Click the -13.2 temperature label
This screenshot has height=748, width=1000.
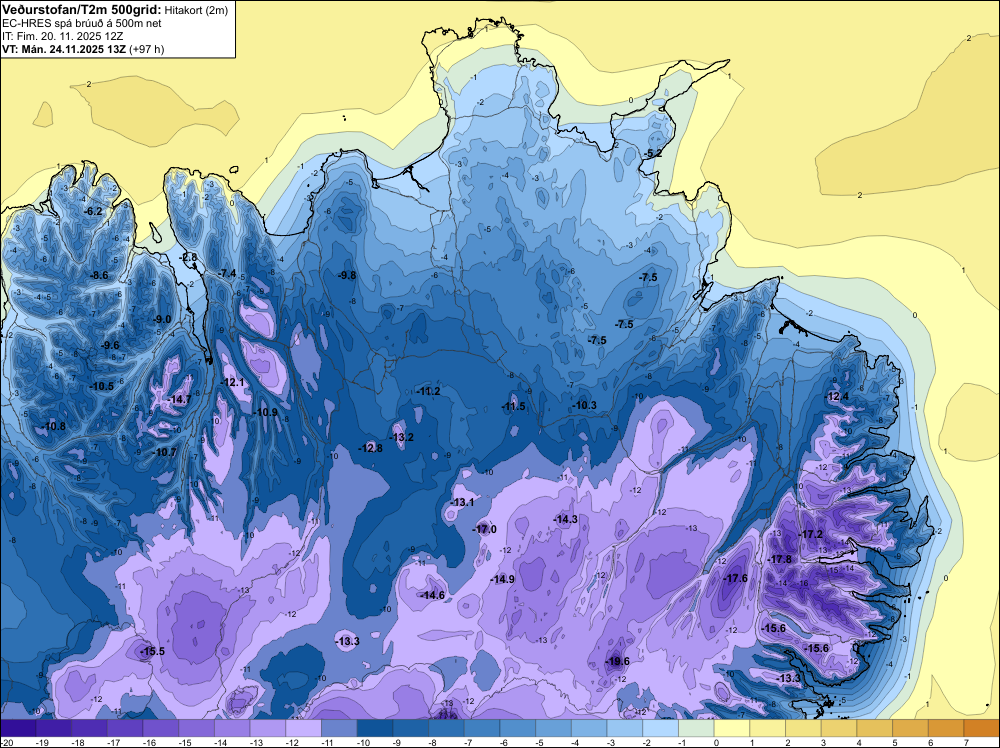402,437
